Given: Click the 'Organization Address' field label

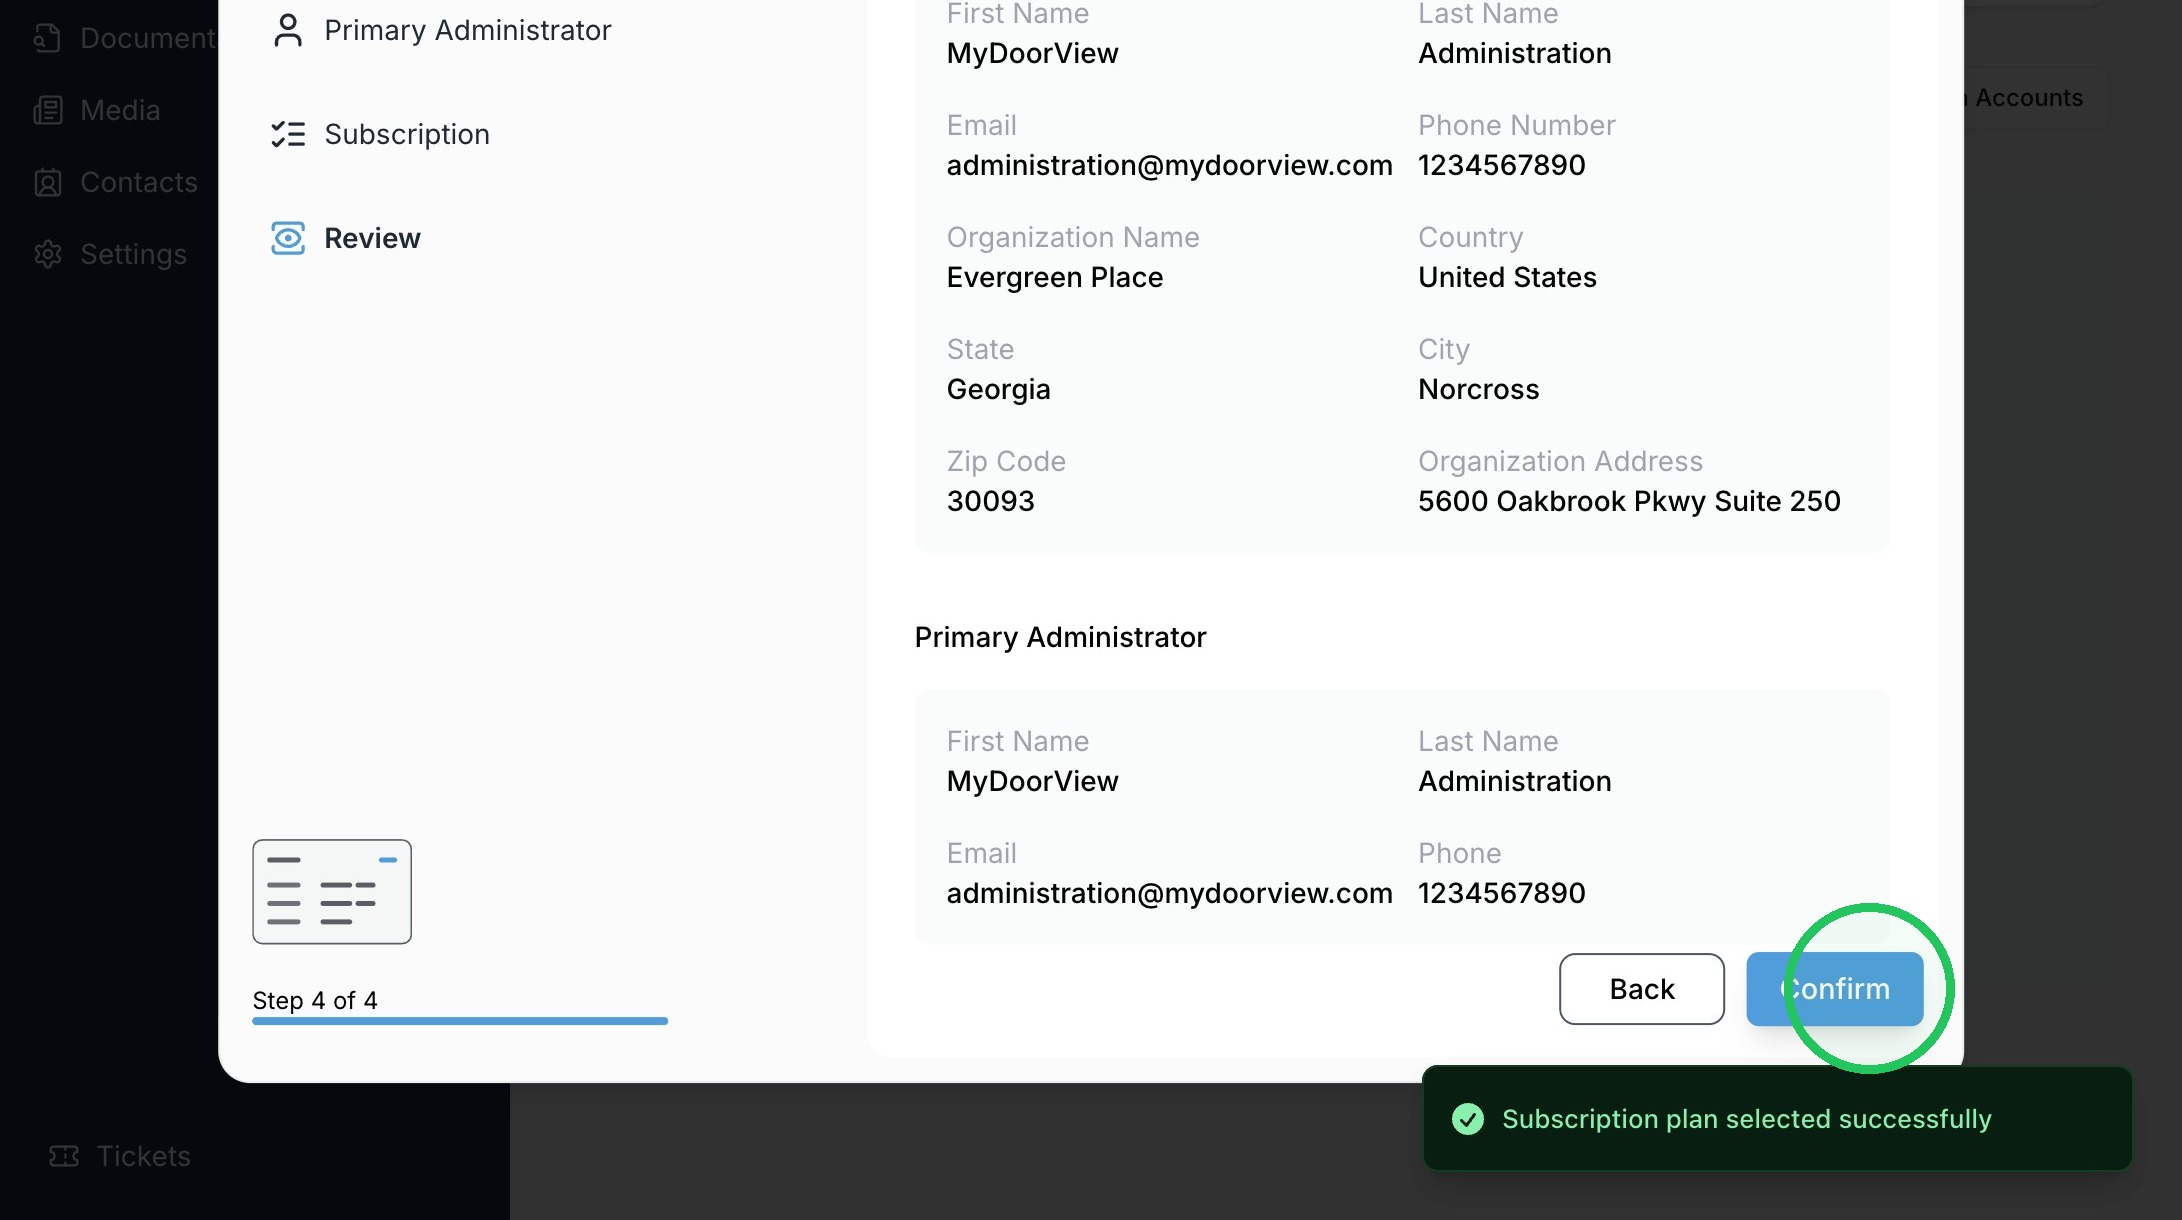Looking at the screenshot, I should (x=1561, y=461).
